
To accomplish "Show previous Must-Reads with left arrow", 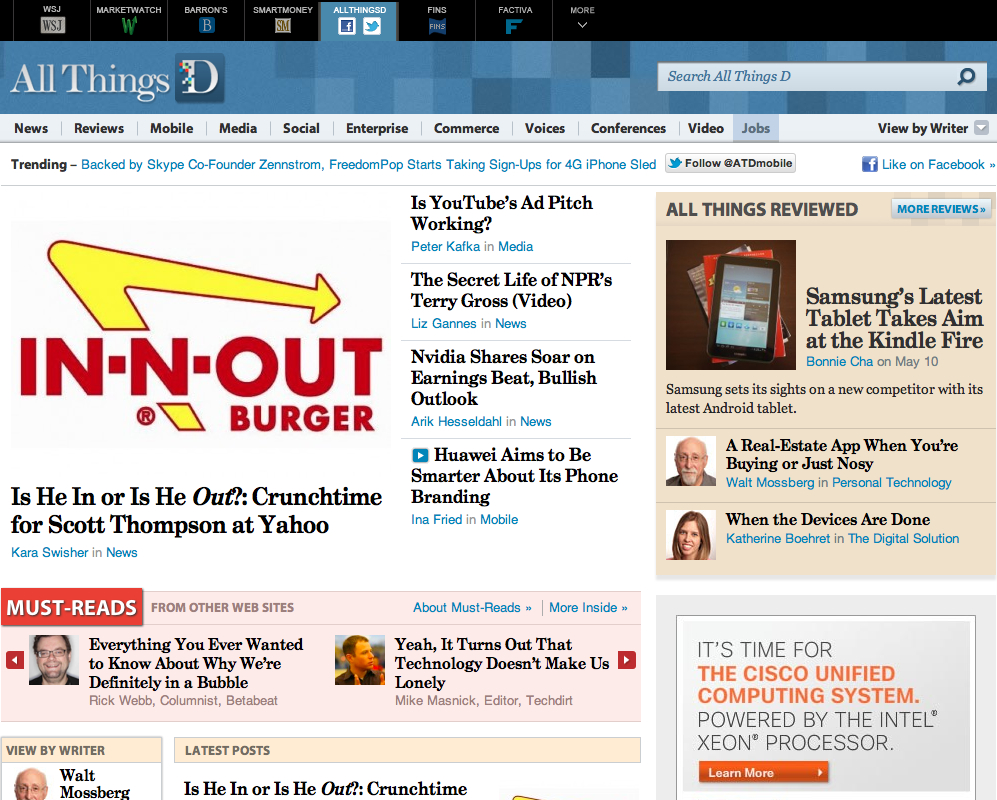I will click(x=15, y=660).
